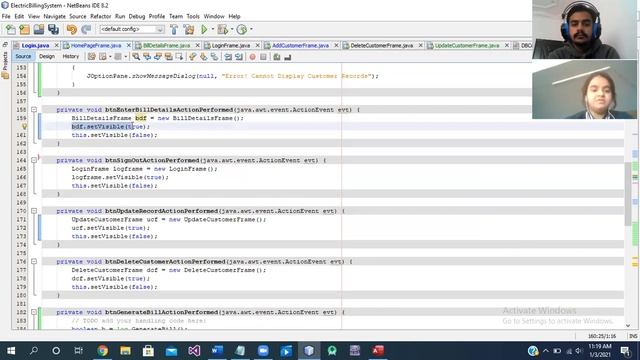Click the cursor position field in status bar

pyautogui.click(x=602, y=336)
